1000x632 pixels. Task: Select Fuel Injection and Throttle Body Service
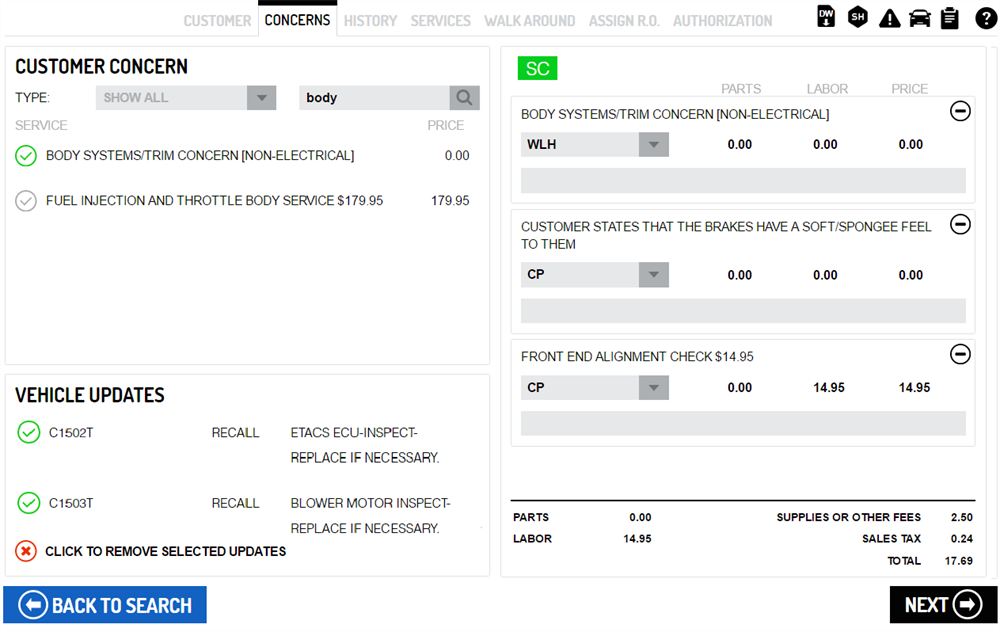tap(26, 201)
